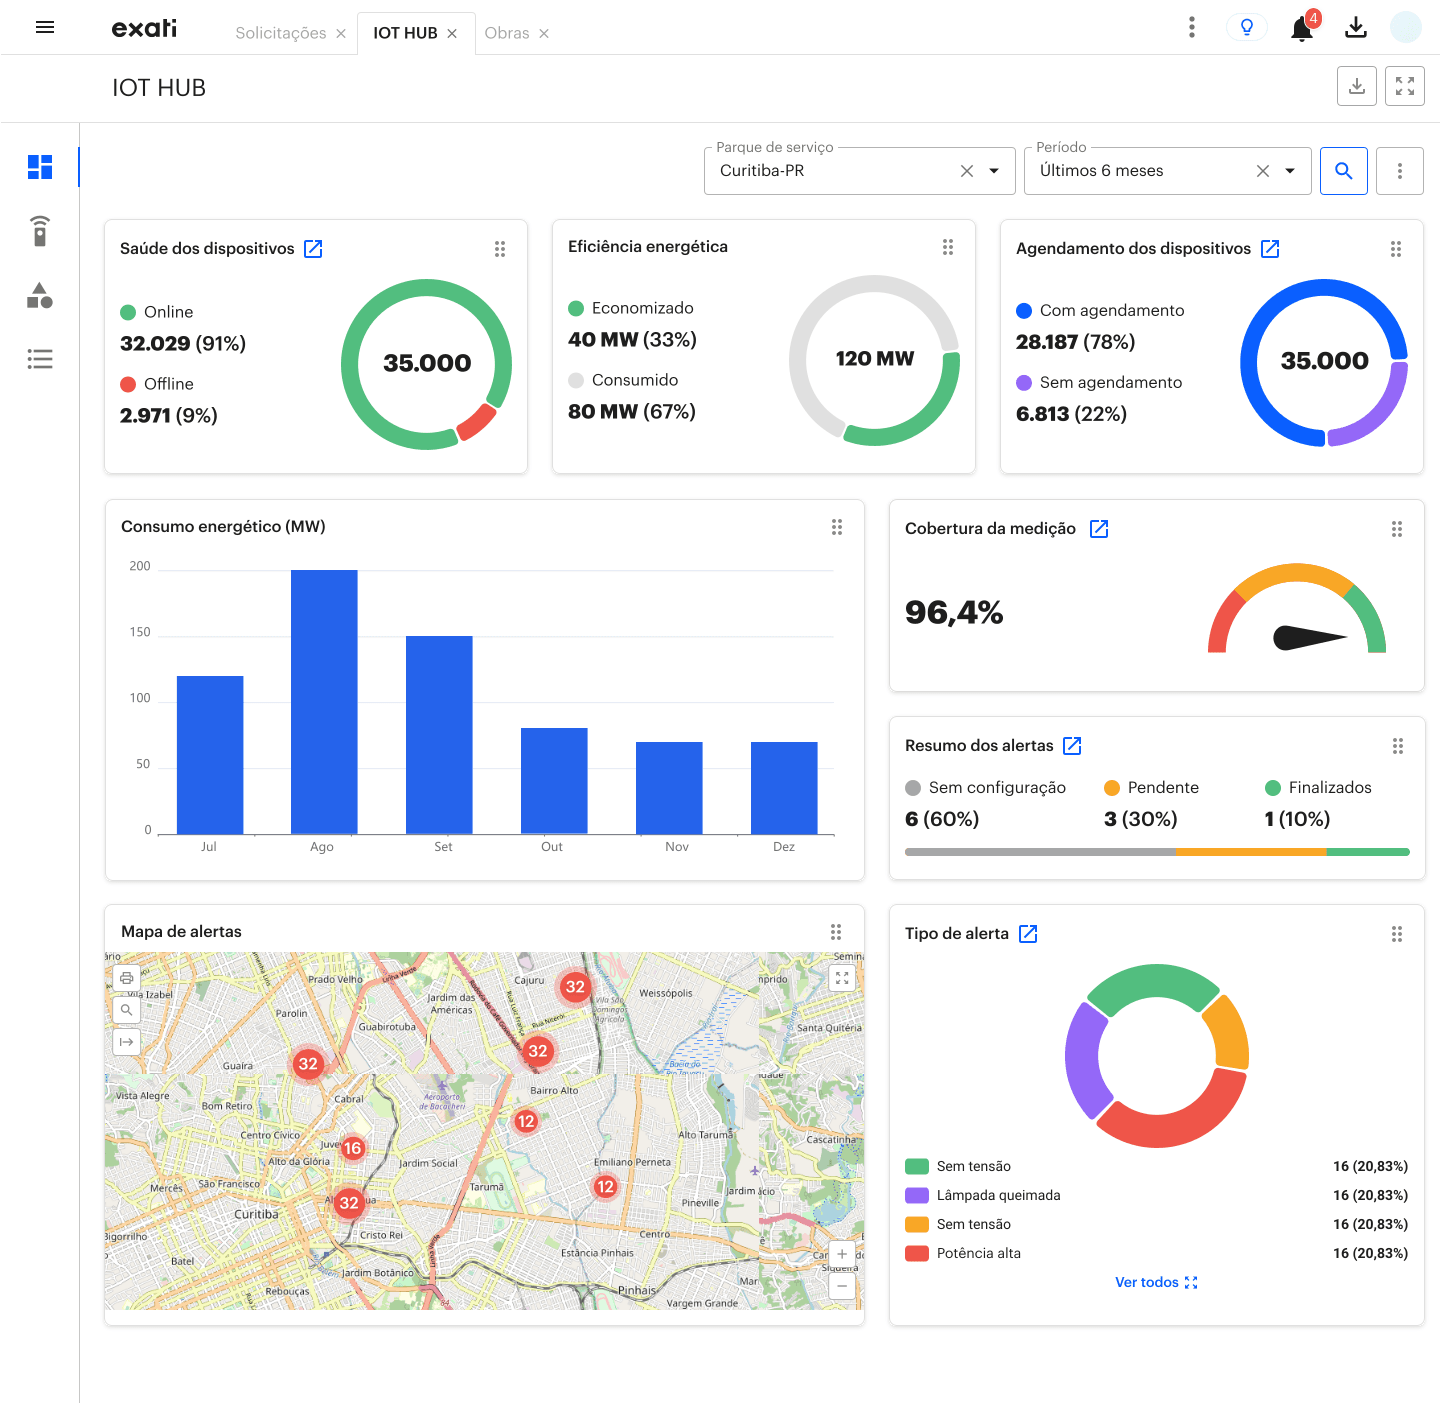The width and height of the screenshot is (1440, 1403).
Task: Expand the Período dropdown
Action: pyautogui.click(x=1290, y=171)
